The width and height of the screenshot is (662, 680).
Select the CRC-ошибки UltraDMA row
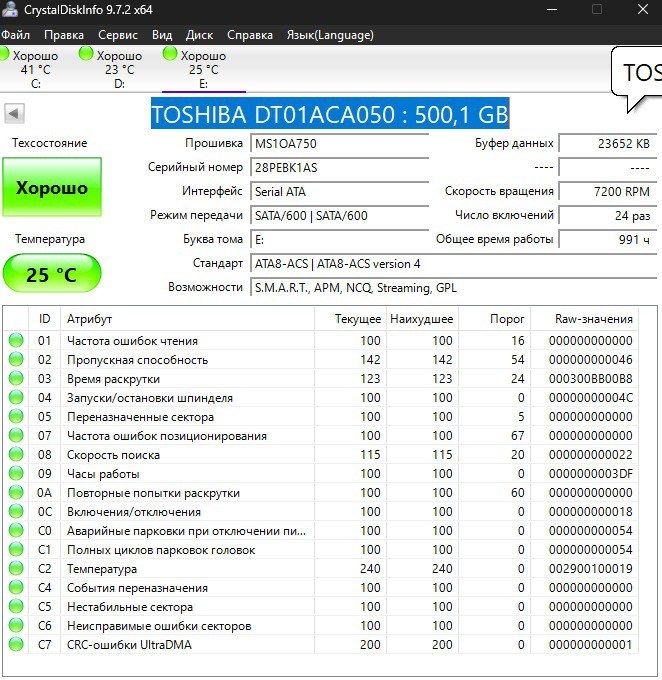(x=321, y=644)
